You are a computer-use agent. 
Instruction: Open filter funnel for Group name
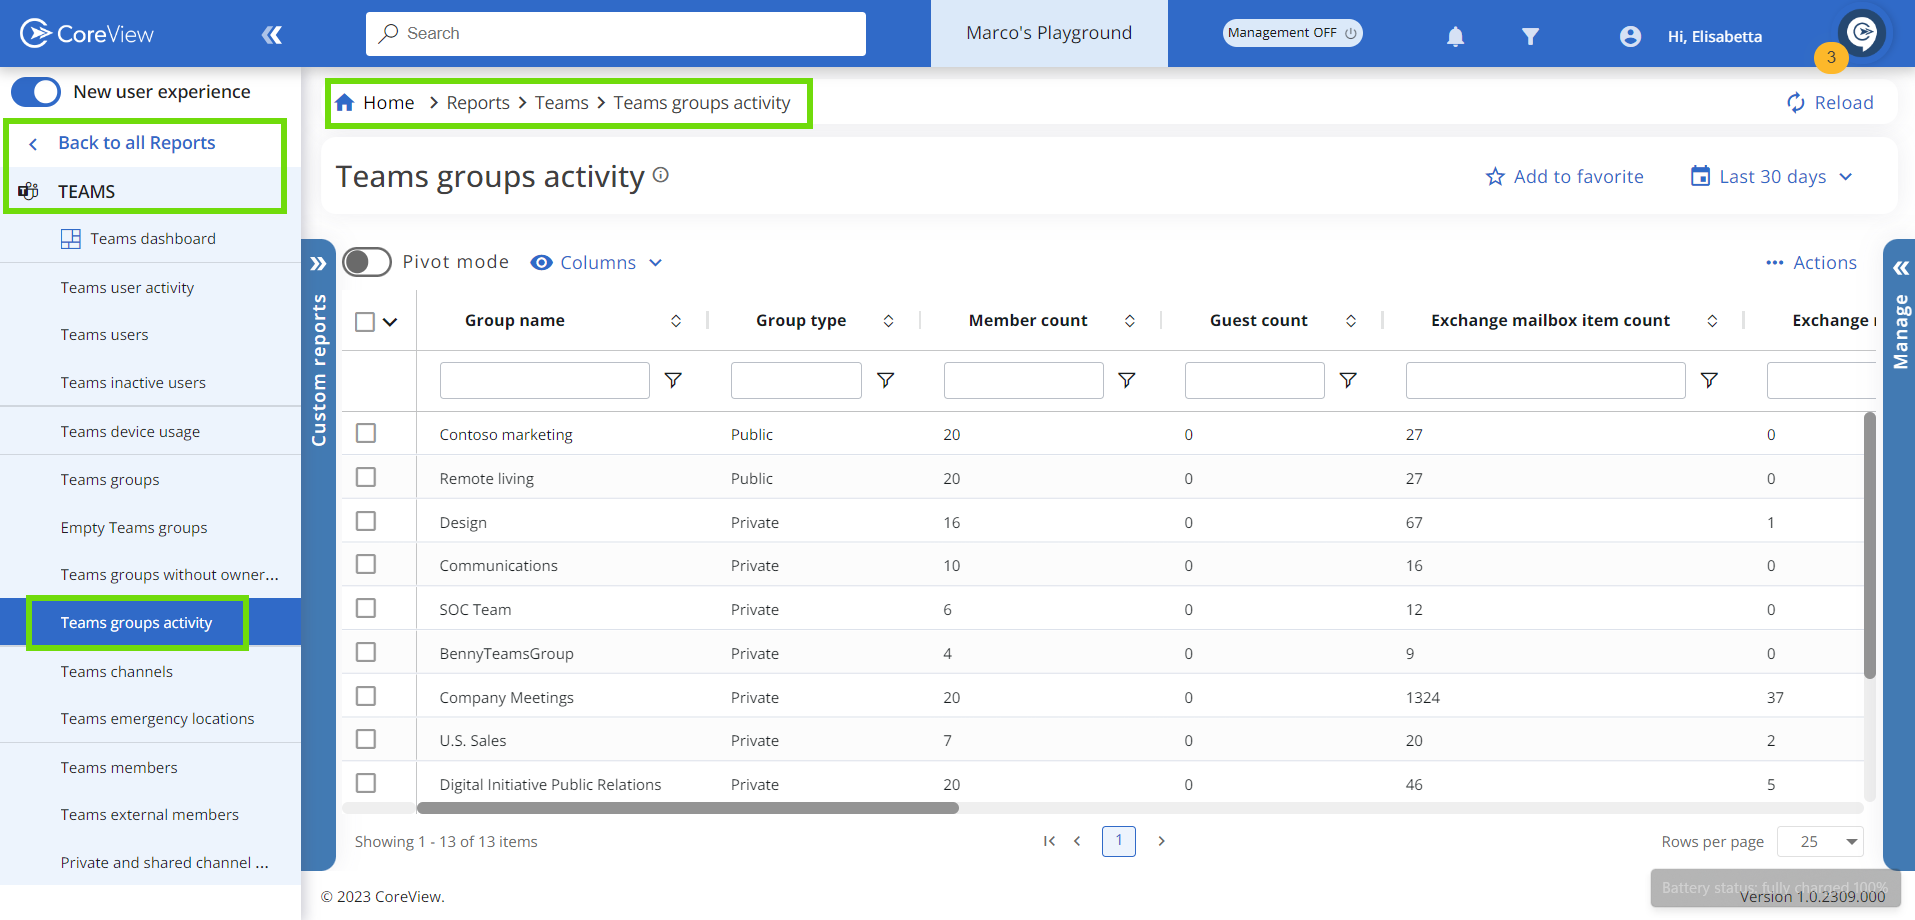pyautogui.click(x=673, y=380)
